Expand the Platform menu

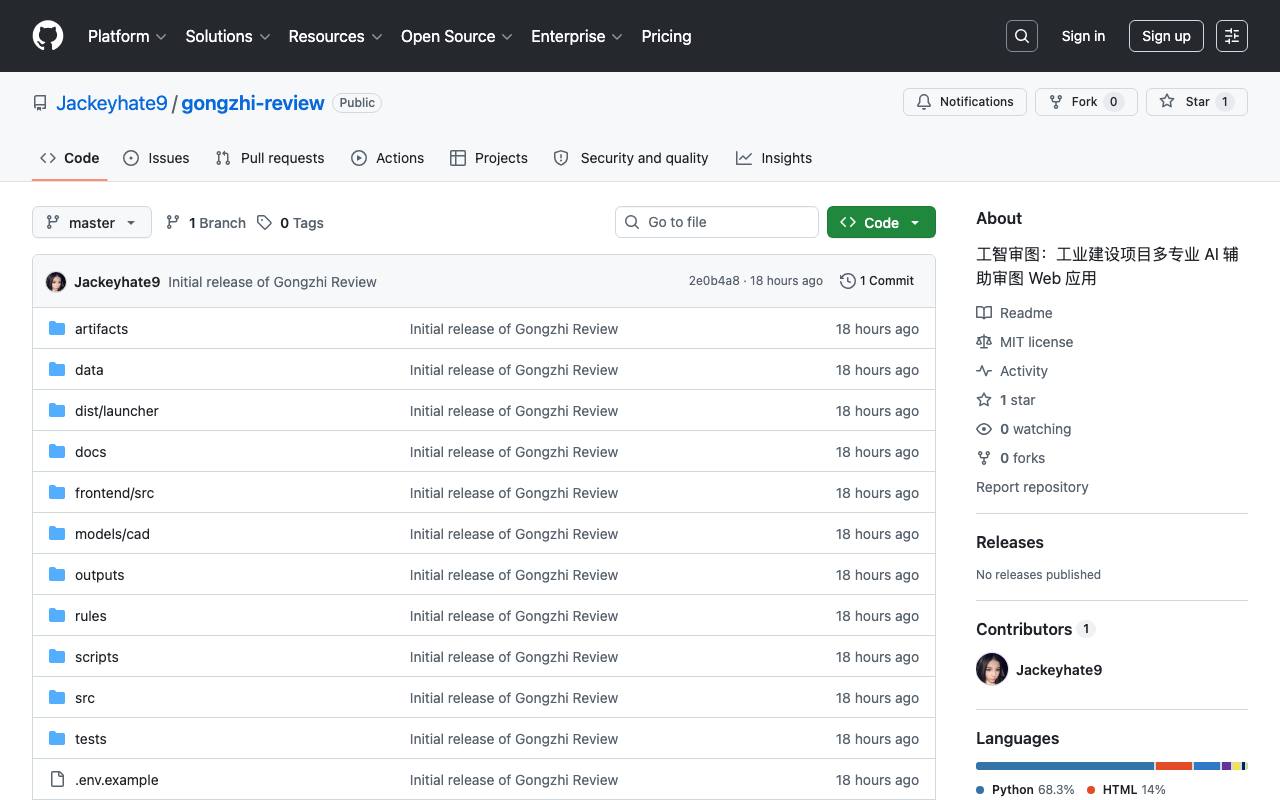tap(127, 36)
